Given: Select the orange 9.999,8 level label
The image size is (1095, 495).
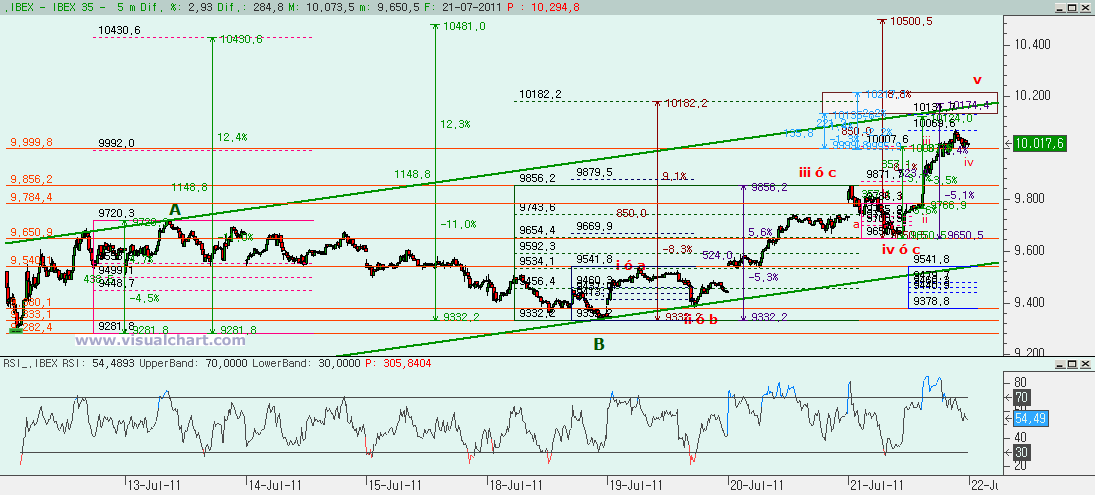Looking at the screenshot, I should point(30,142).
